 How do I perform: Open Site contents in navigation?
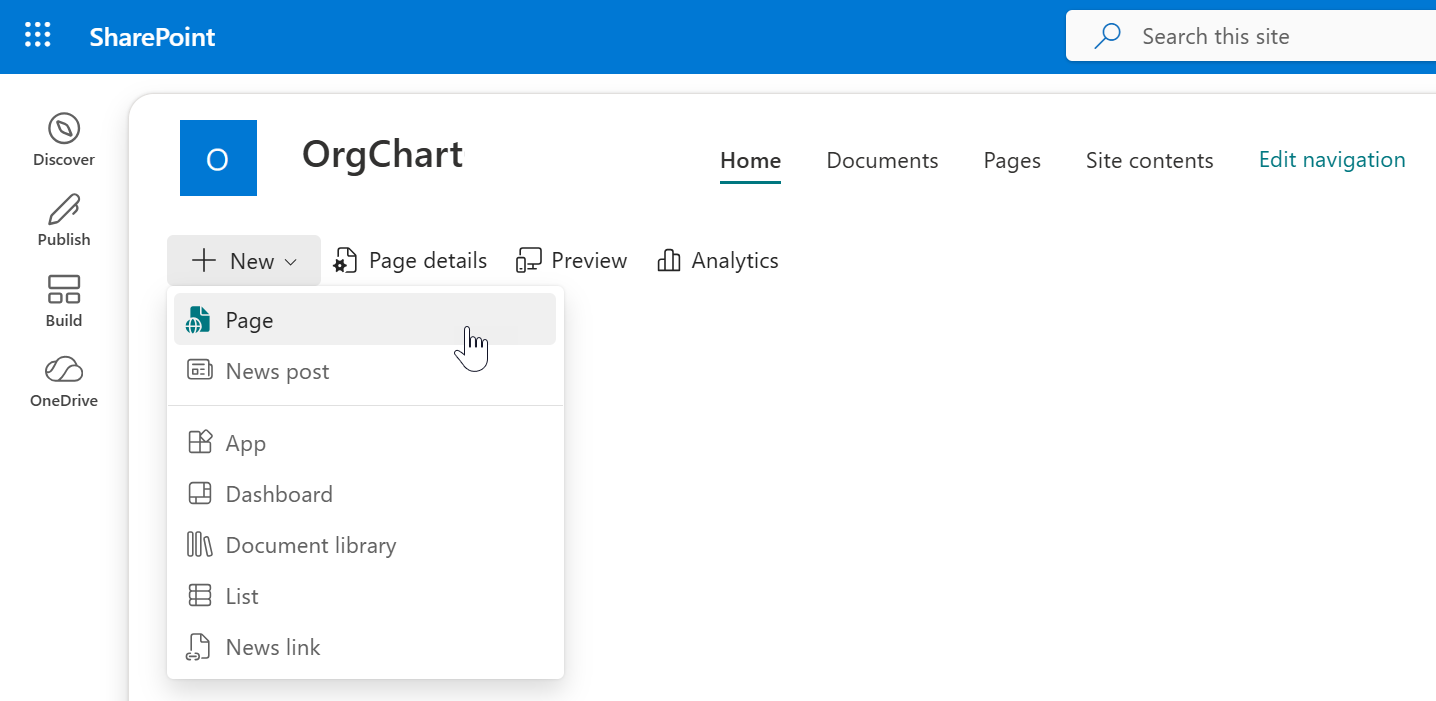tap(1149, 161)
